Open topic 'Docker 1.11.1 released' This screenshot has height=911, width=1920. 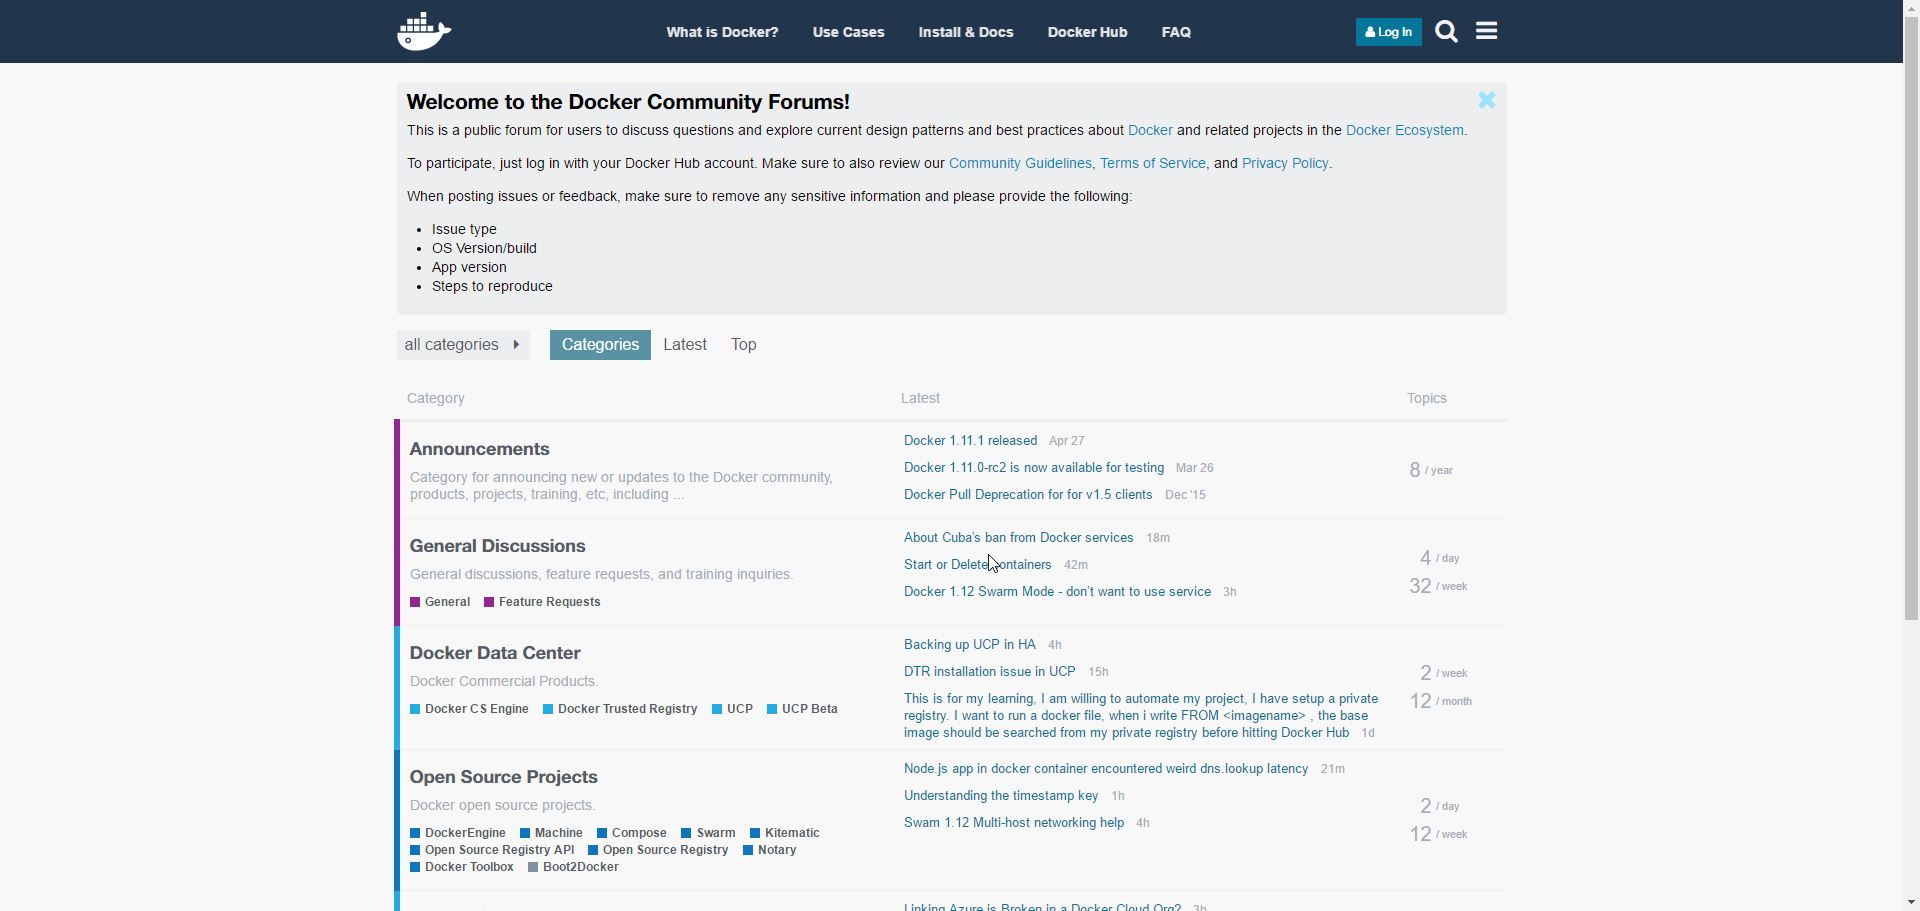click(970, 441)
